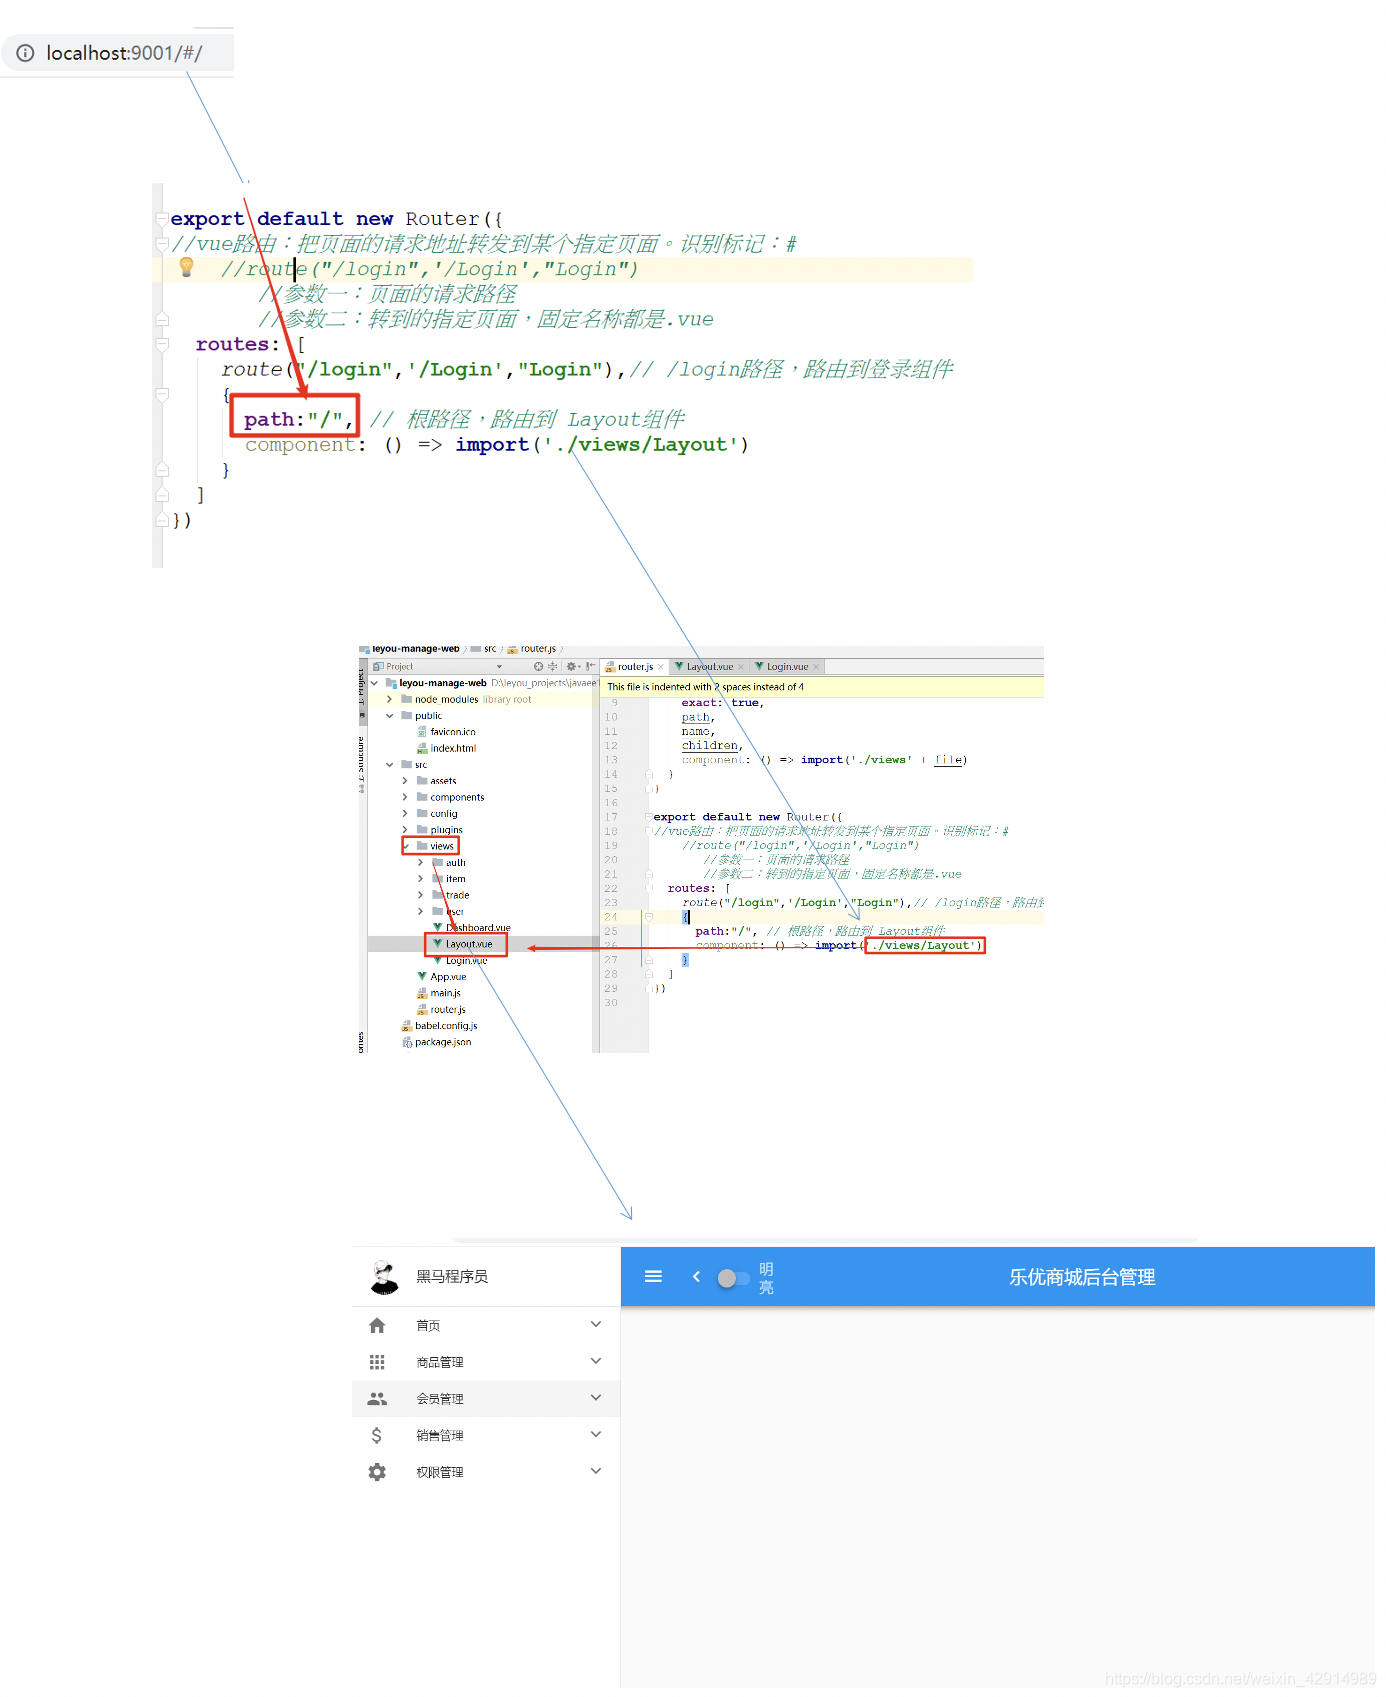Click the 权限管理 menu label
The width and height of the screenshot is (1386, 1697).
[x=440, y=1472]
